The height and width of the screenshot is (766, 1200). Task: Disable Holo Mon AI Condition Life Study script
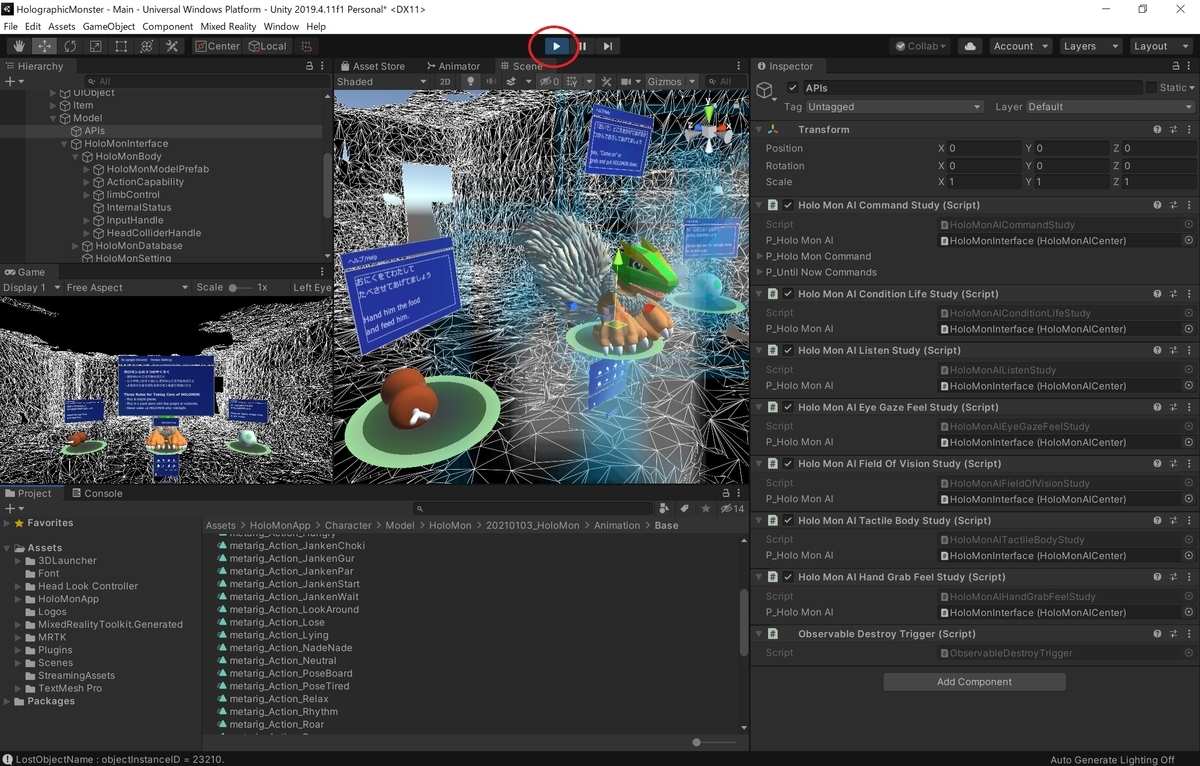click(x=788, y=294)
